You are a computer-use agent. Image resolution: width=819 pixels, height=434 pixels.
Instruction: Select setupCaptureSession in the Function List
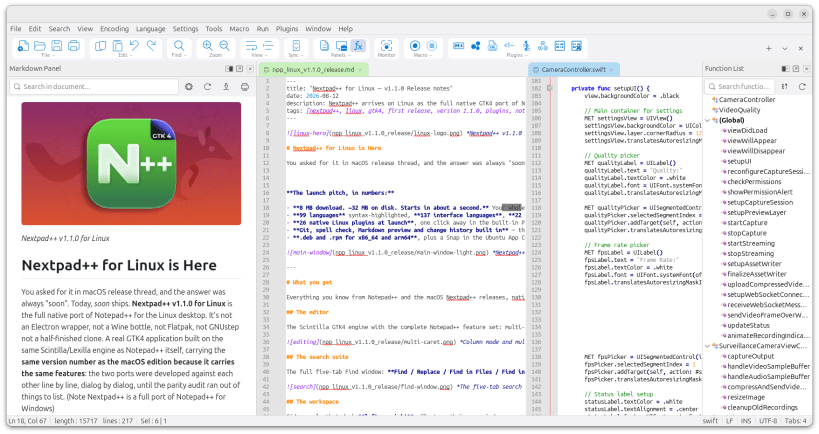coord(760,202)
